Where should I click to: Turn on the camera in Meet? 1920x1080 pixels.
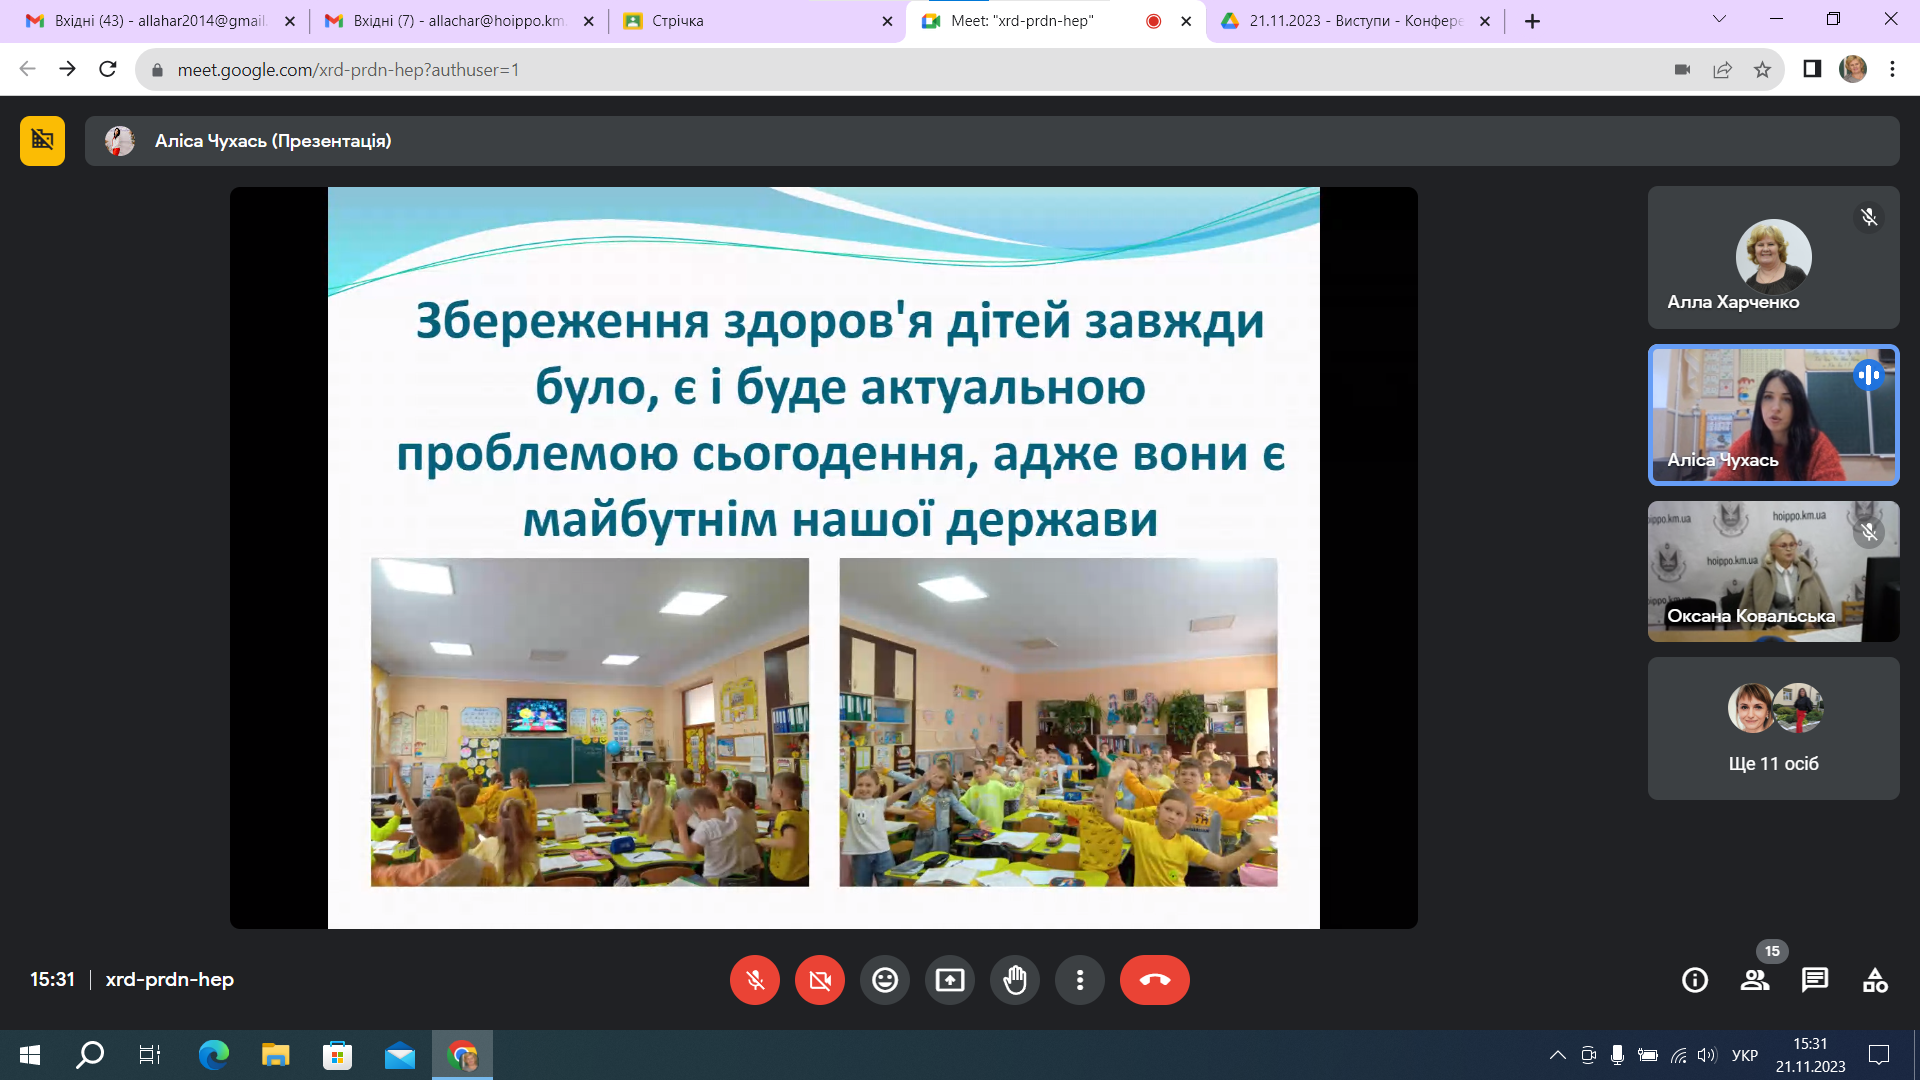(820, 980)
